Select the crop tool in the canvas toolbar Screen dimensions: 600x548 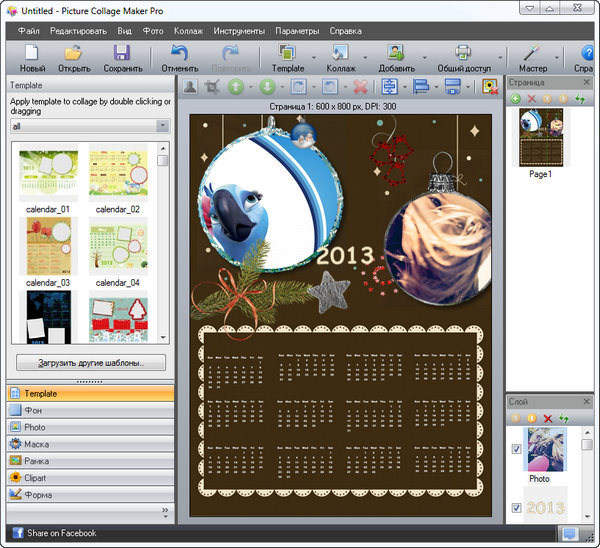pyautogui.click(x=212, y=87)
